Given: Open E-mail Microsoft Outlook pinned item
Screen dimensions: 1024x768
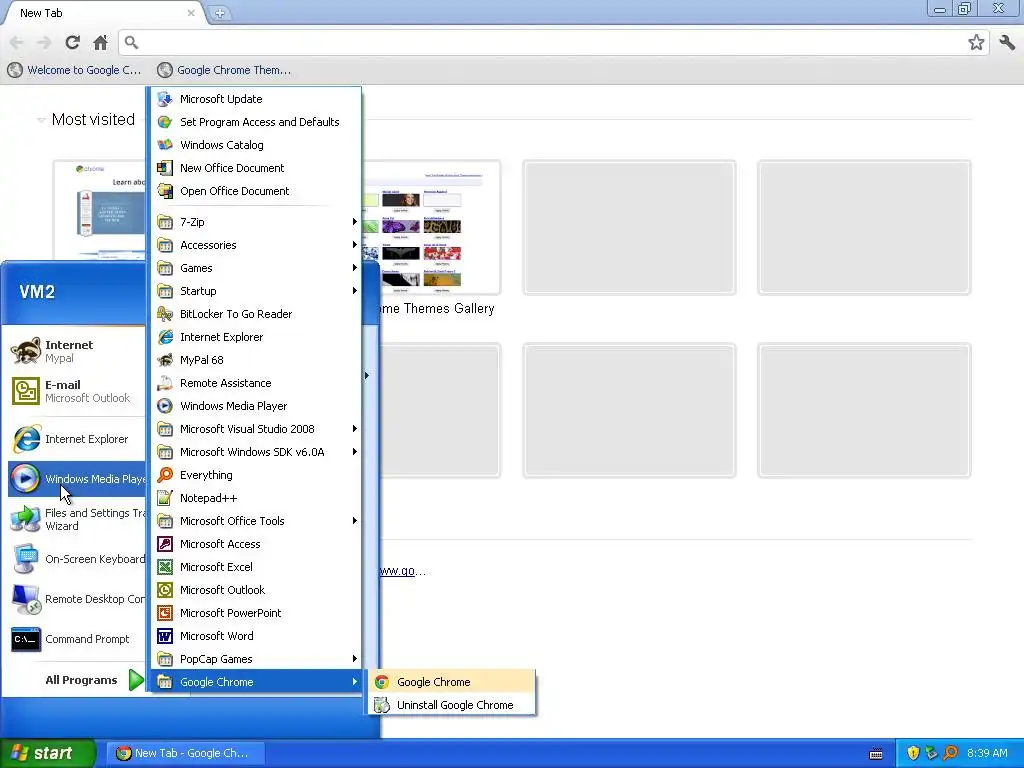Looking at the screenshot, I should (x=76, y=391).
